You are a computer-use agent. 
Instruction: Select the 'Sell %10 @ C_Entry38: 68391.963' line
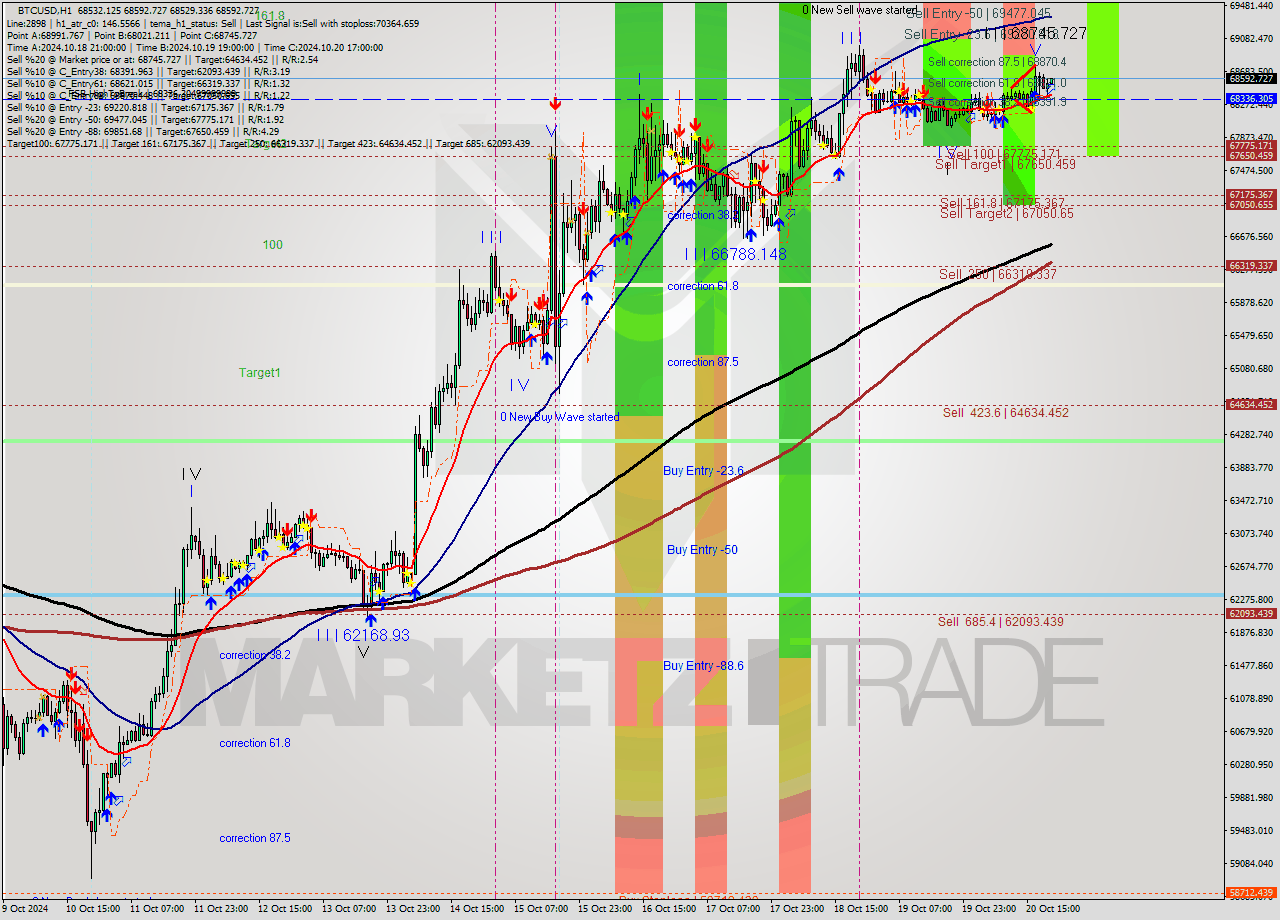(x=148, y=71)
